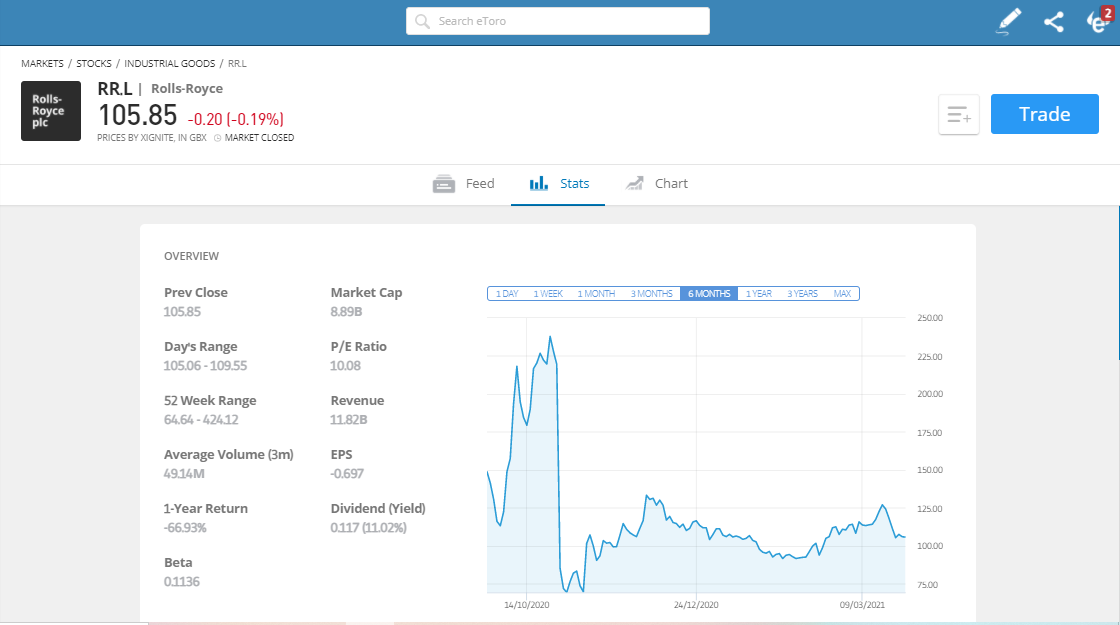Screen dimensions: 1120x625
Task: Click the Day's Range value
Action: (206, 366)
